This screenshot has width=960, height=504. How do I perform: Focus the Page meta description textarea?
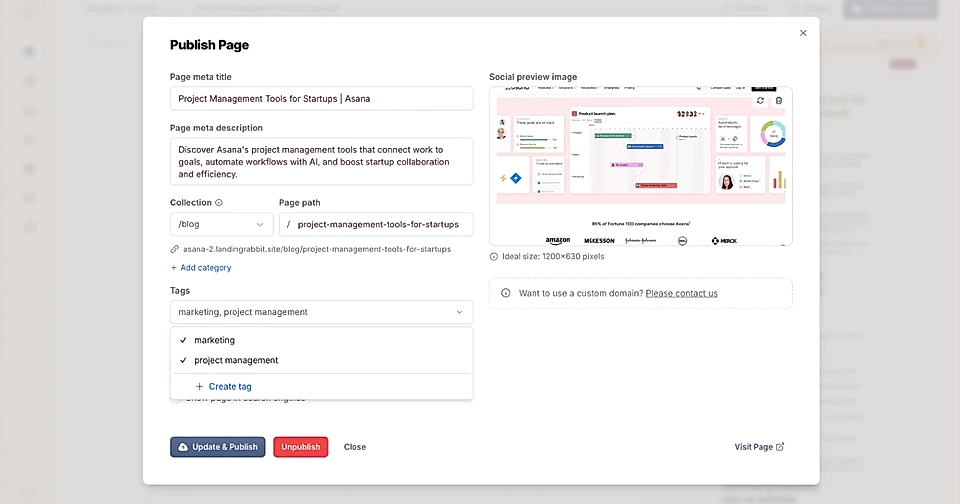tap(321, 162)
